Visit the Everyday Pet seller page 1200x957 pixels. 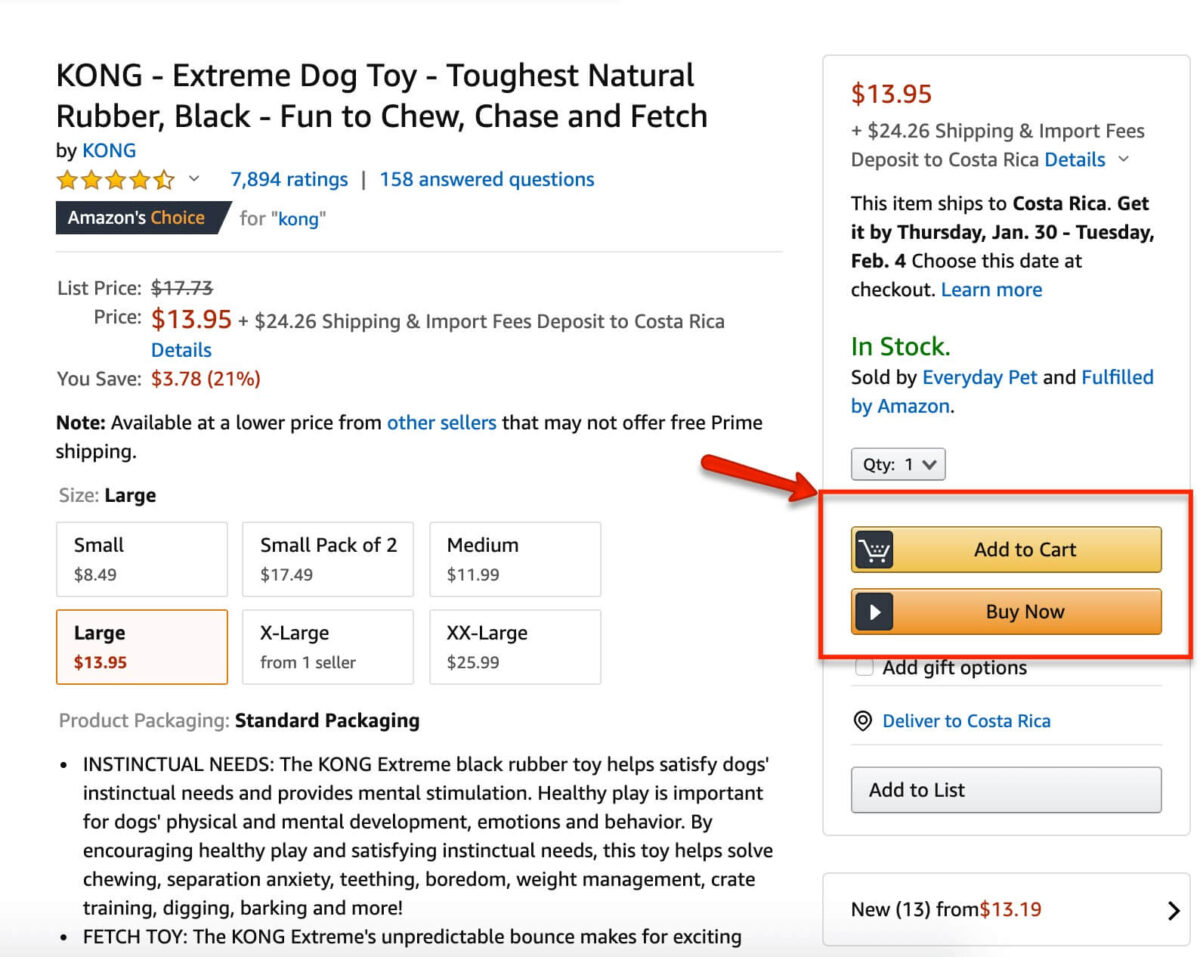click(x=980, y=377)
